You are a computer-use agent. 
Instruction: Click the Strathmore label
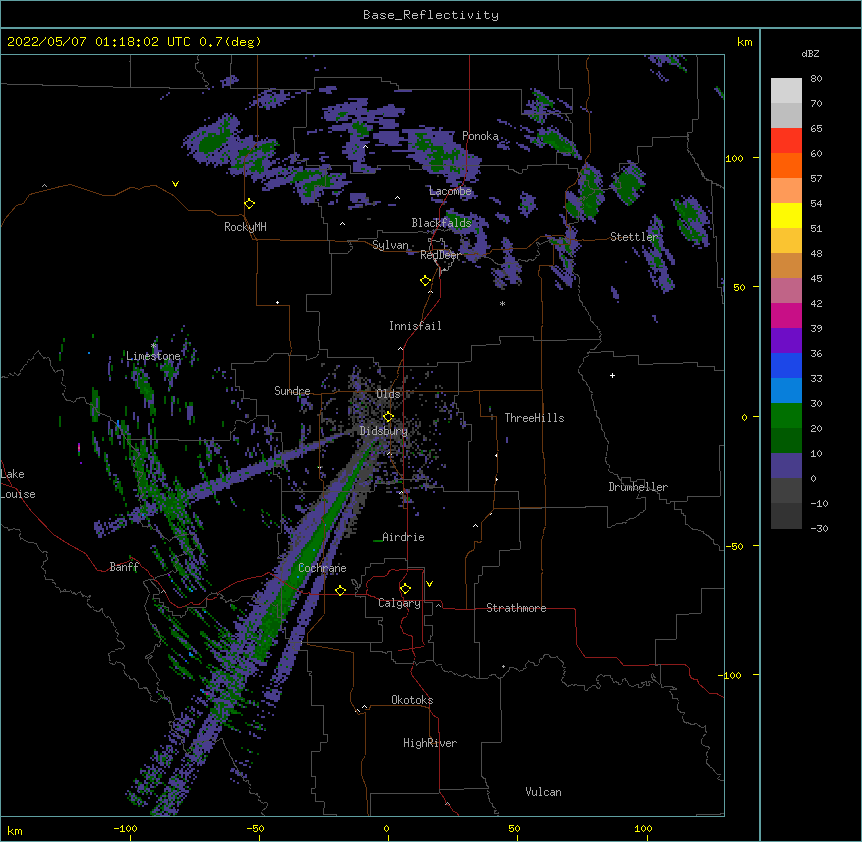pyautogui.click(x=516, y=608)
